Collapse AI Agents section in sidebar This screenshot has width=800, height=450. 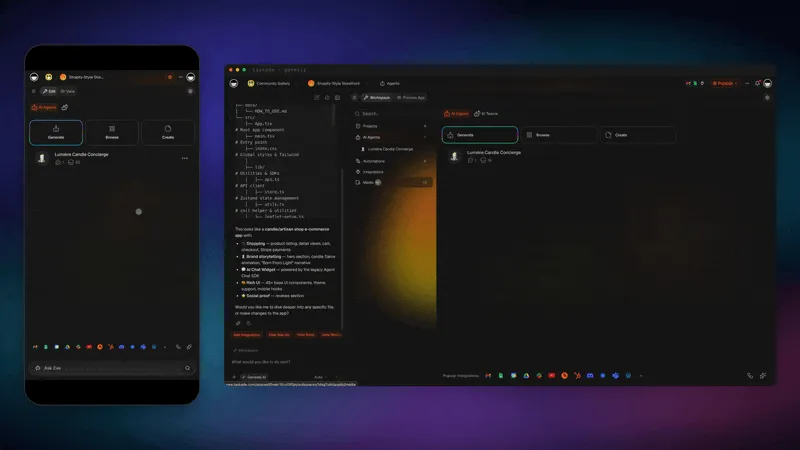(x=391, y=137)
